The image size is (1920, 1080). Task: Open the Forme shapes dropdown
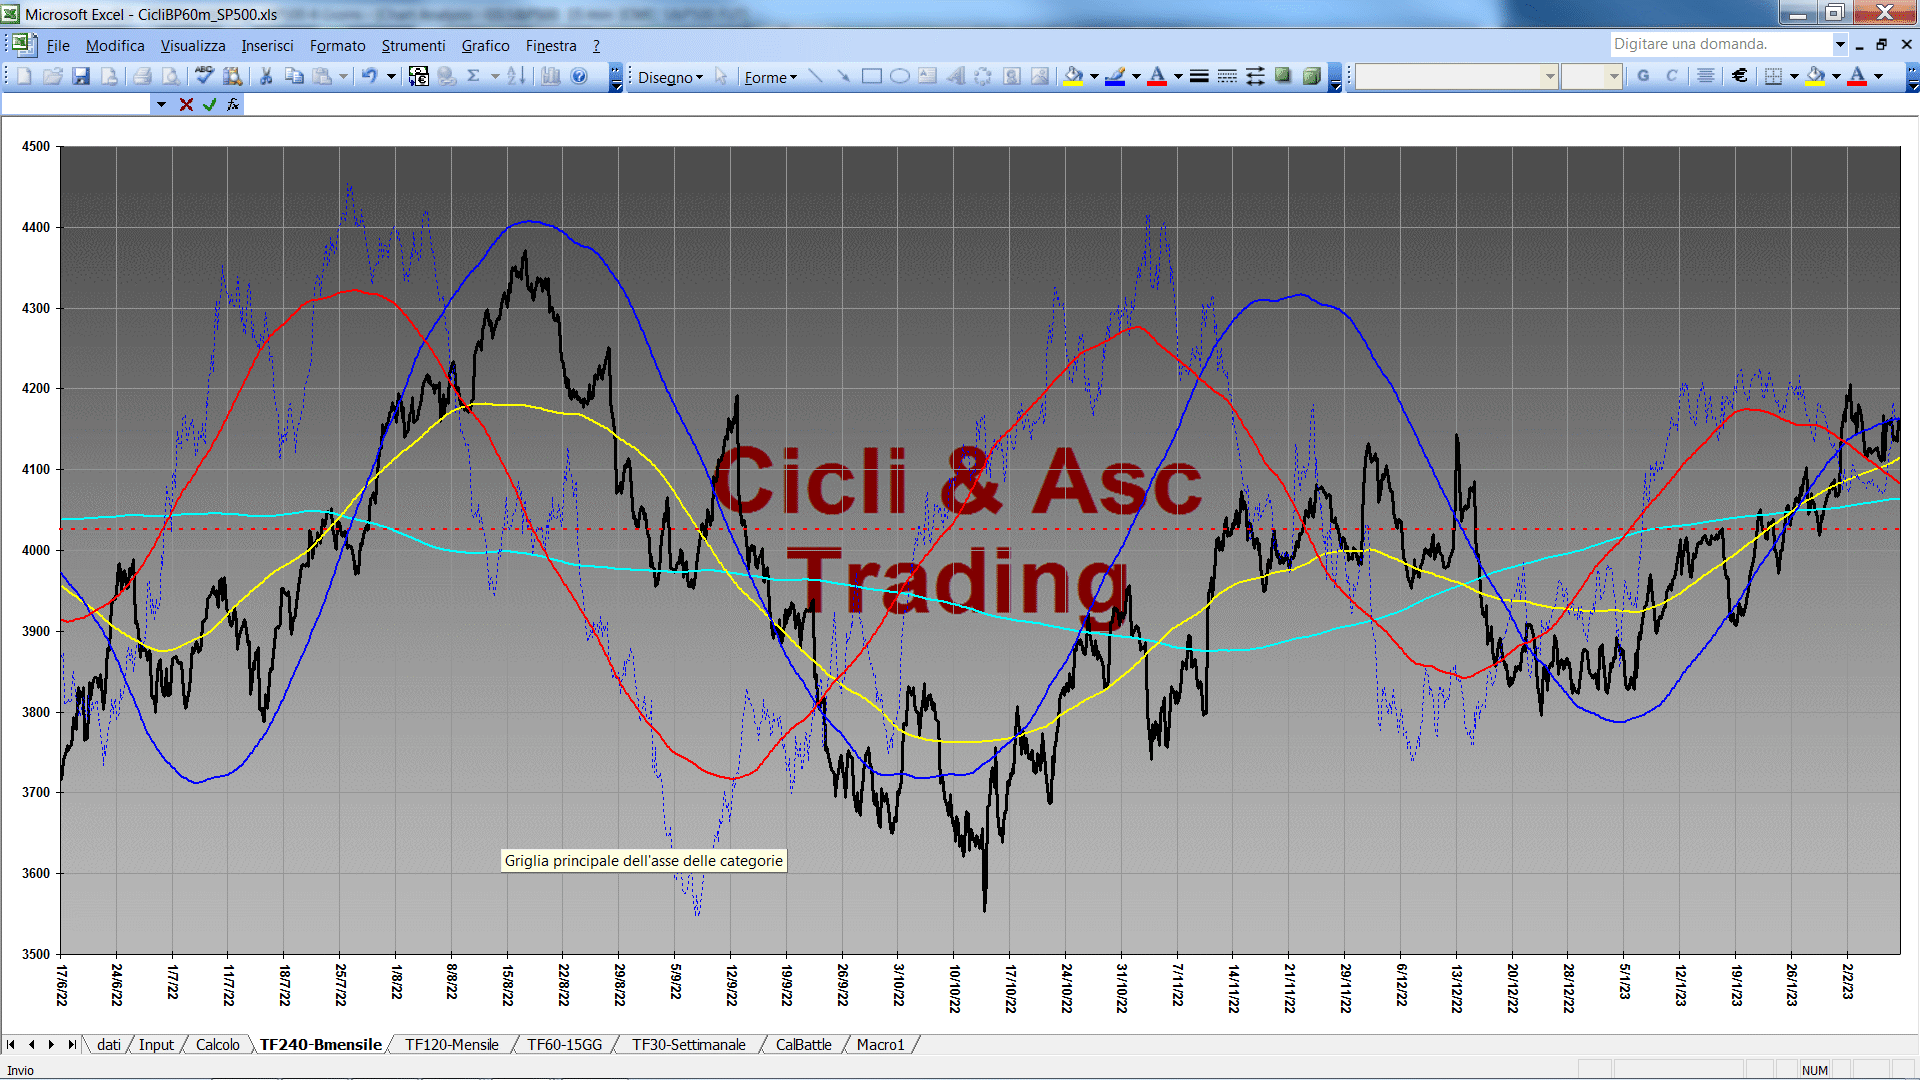click(x=771, y=77)
